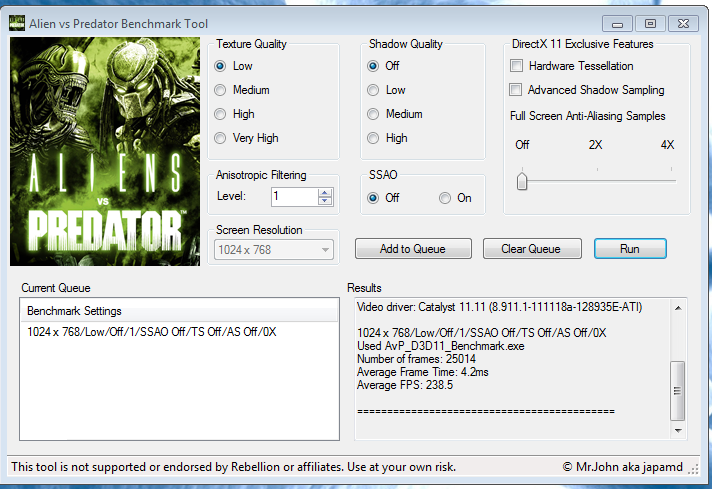Click the results scrollbar thumb
712x489 pixels.
677,391
